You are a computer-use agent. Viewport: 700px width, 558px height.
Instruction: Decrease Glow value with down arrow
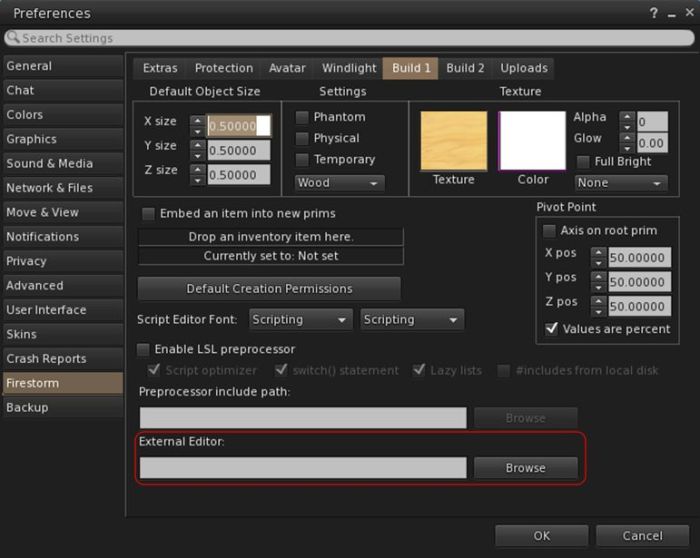pos(627,149)
